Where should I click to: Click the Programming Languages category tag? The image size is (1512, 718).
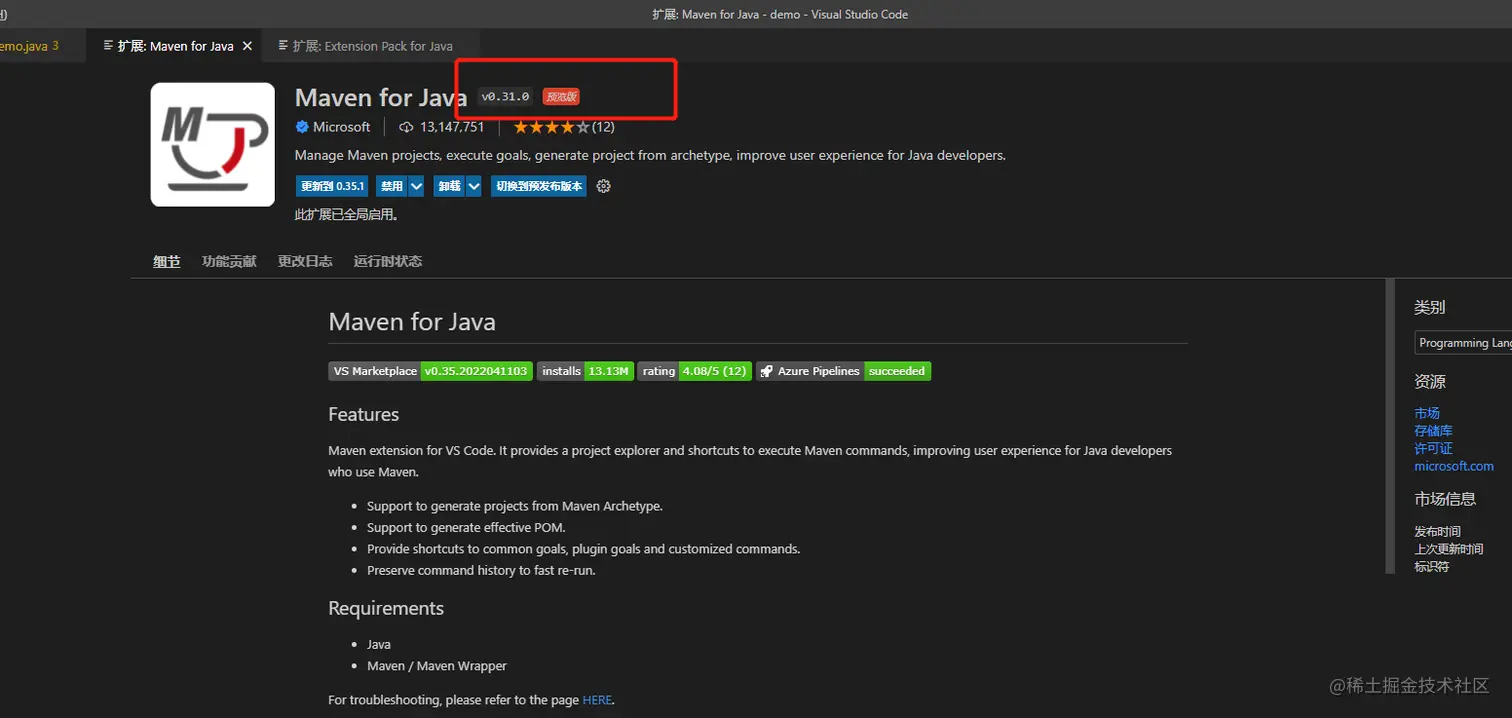coord(1464,343)
